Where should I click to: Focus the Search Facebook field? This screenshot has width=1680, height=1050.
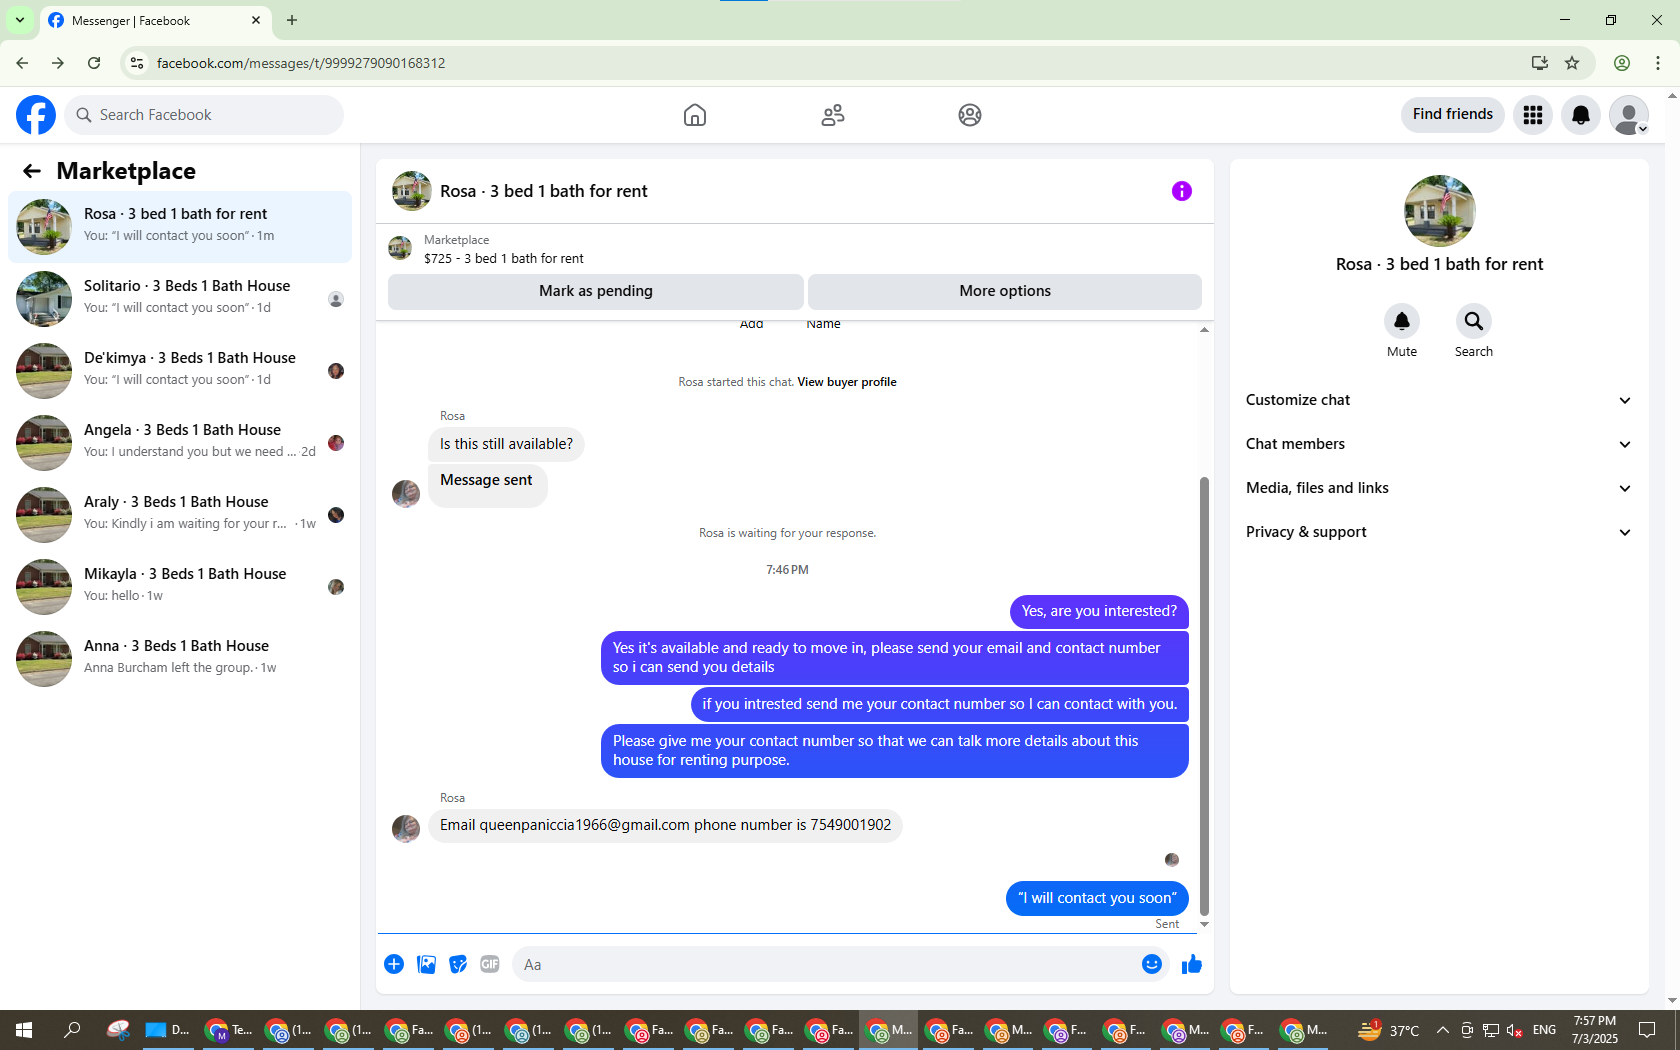(x=204, y=115)
